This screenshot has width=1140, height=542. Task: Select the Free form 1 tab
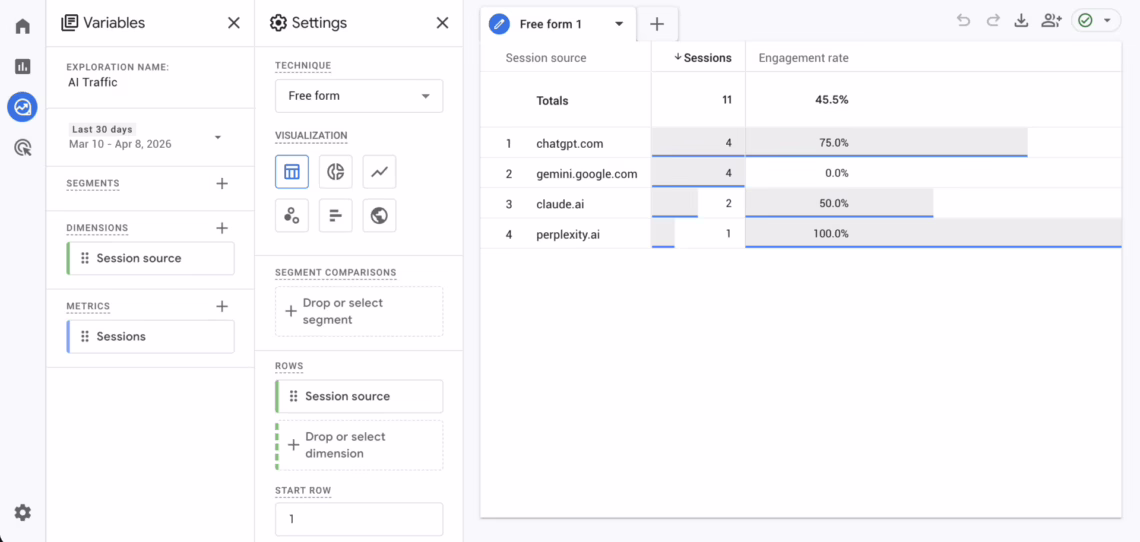click(x=550, y=24)
